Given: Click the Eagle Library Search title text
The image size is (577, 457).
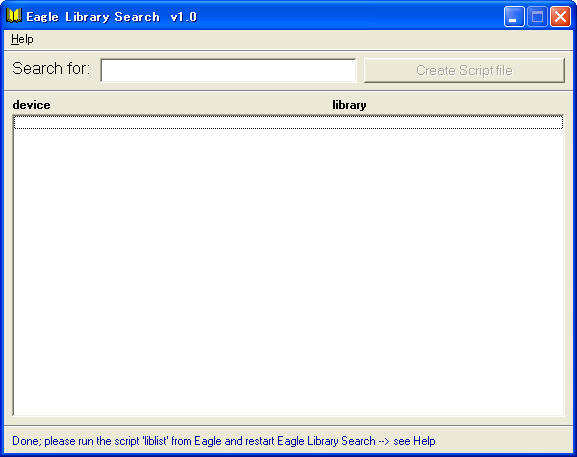Looking at the screenshot, I should [93, 17].
